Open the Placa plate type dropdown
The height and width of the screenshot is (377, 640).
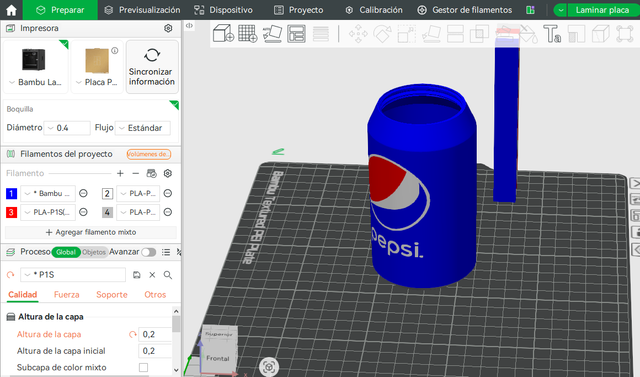tap(97, 82)
